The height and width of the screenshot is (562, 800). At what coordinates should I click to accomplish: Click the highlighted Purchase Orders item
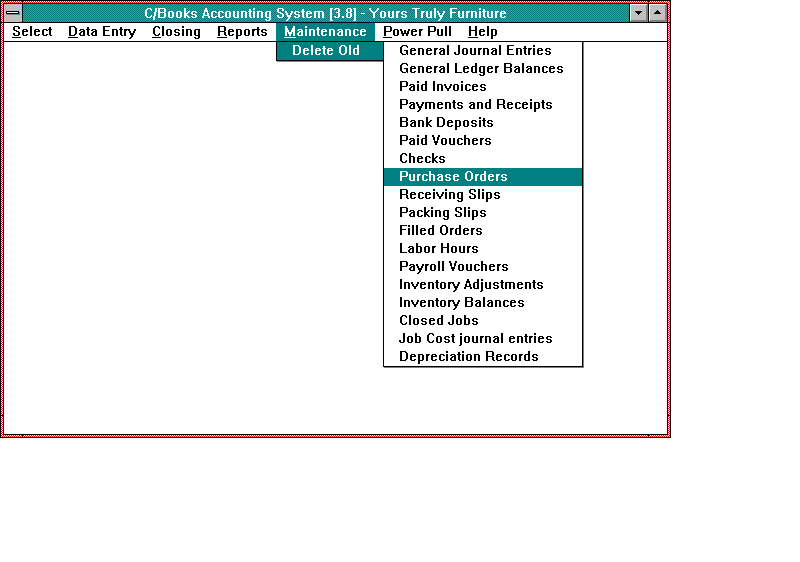pyautogui.click(x=453, y=177)
